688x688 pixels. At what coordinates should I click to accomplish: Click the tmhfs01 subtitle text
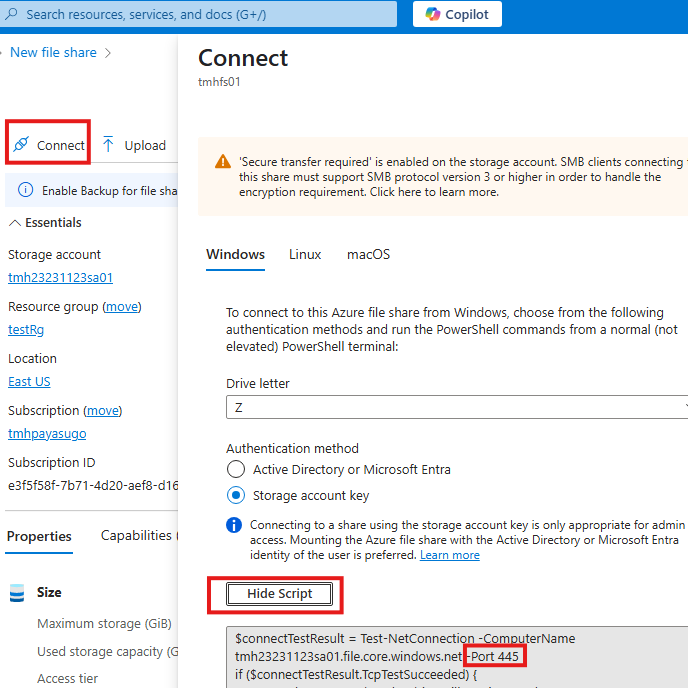coord(219,82)
